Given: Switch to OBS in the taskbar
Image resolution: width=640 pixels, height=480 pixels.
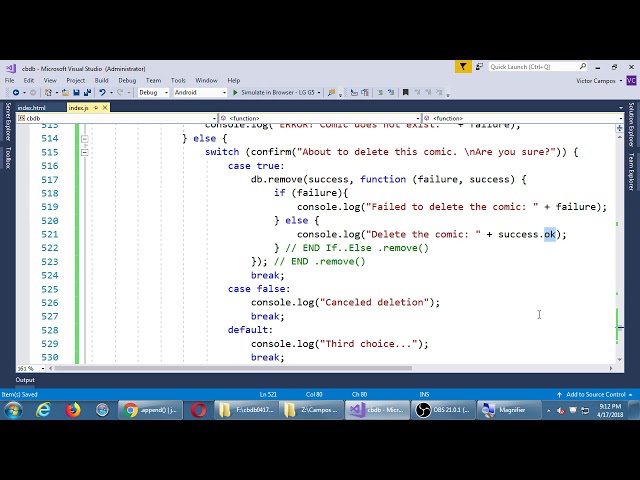Looking at the screenshot, I should pyautogui.click(x=440, y=410).
